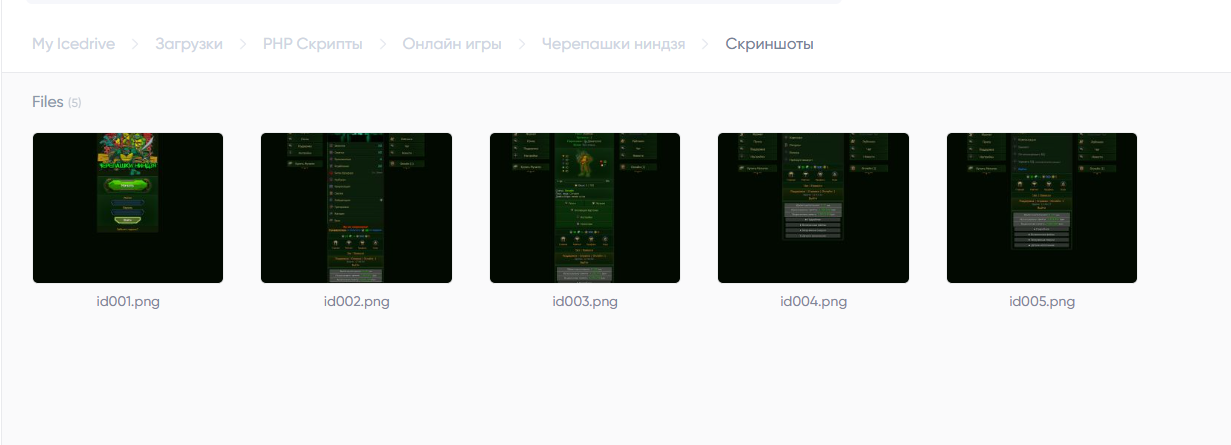Image resolution: width=1231 pixels, height=445 pixels.
Task: Click the id003.png file name
Action: click(x=585, y=301)
